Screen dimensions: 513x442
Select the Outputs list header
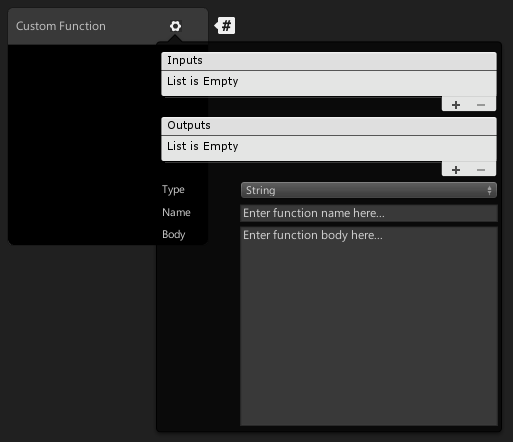coord(329,126)
